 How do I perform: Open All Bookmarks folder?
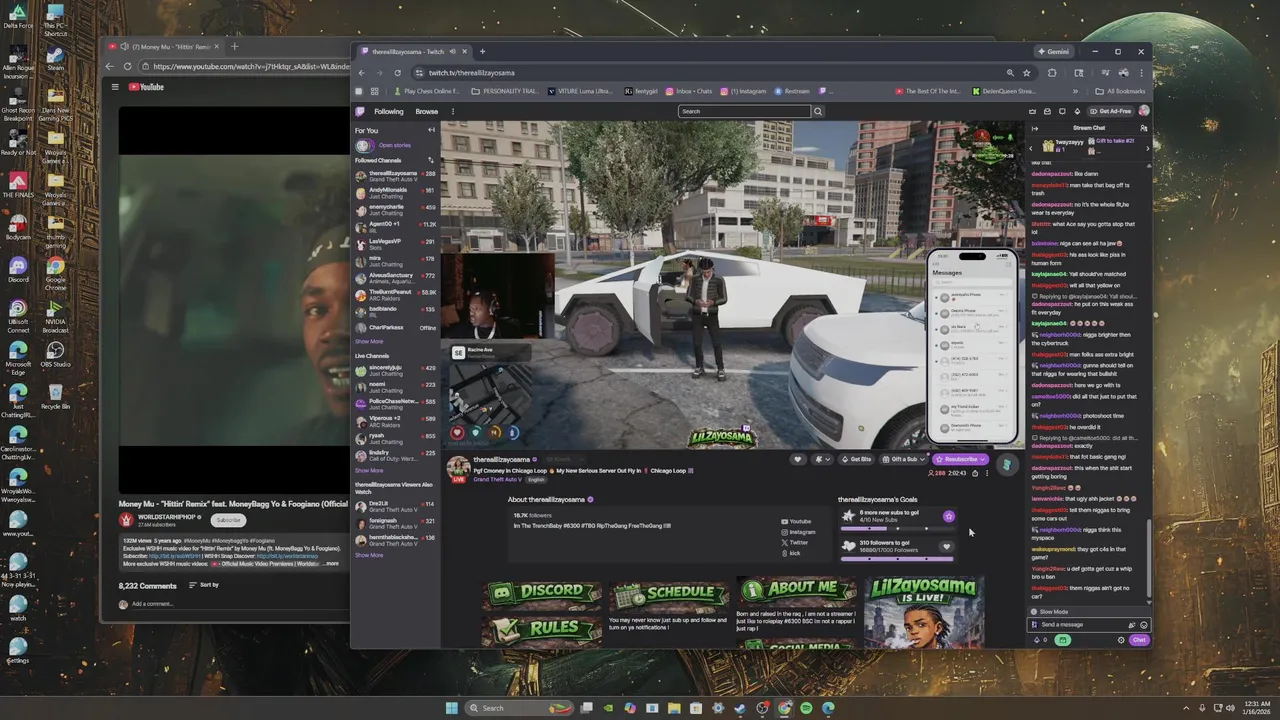pos(1121,91)
